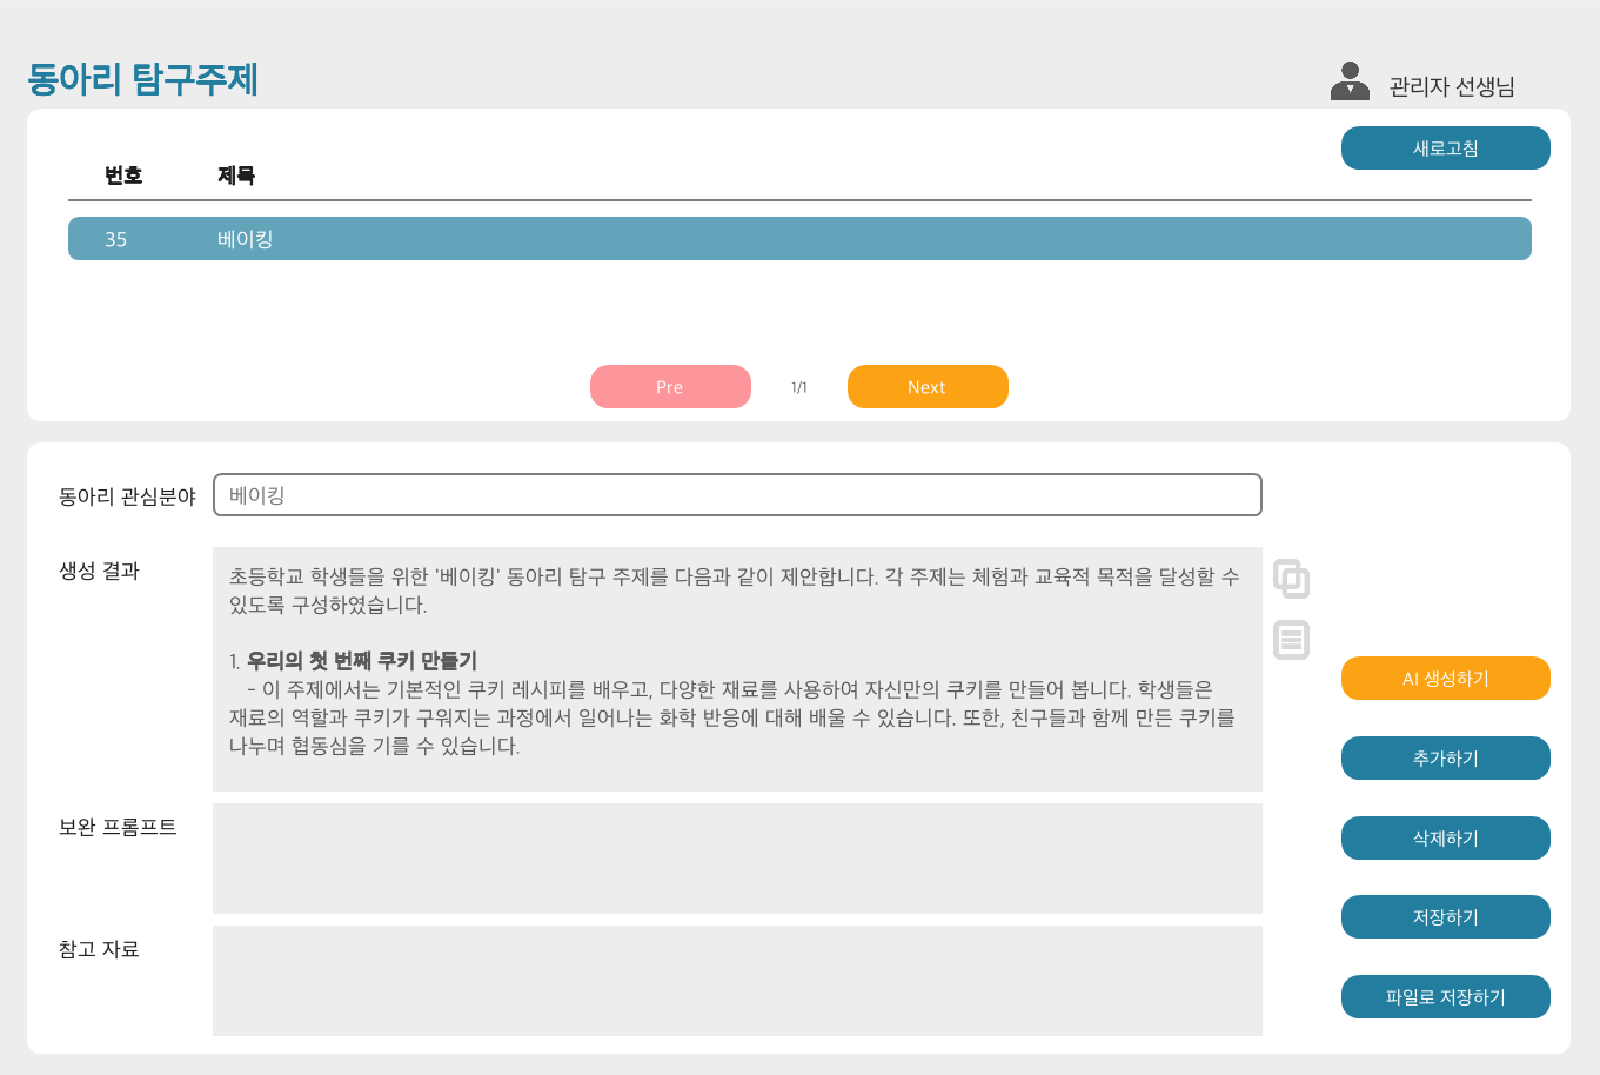The image size is (1600, 1075).
Task: Click the 제목 column header
Action: [236, 176]
